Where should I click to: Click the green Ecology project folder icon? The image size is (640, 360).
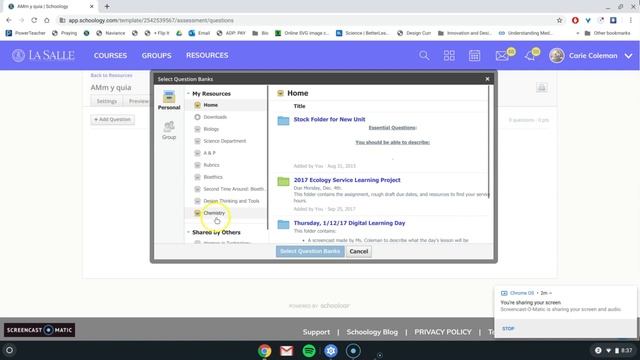pos(283,181)
